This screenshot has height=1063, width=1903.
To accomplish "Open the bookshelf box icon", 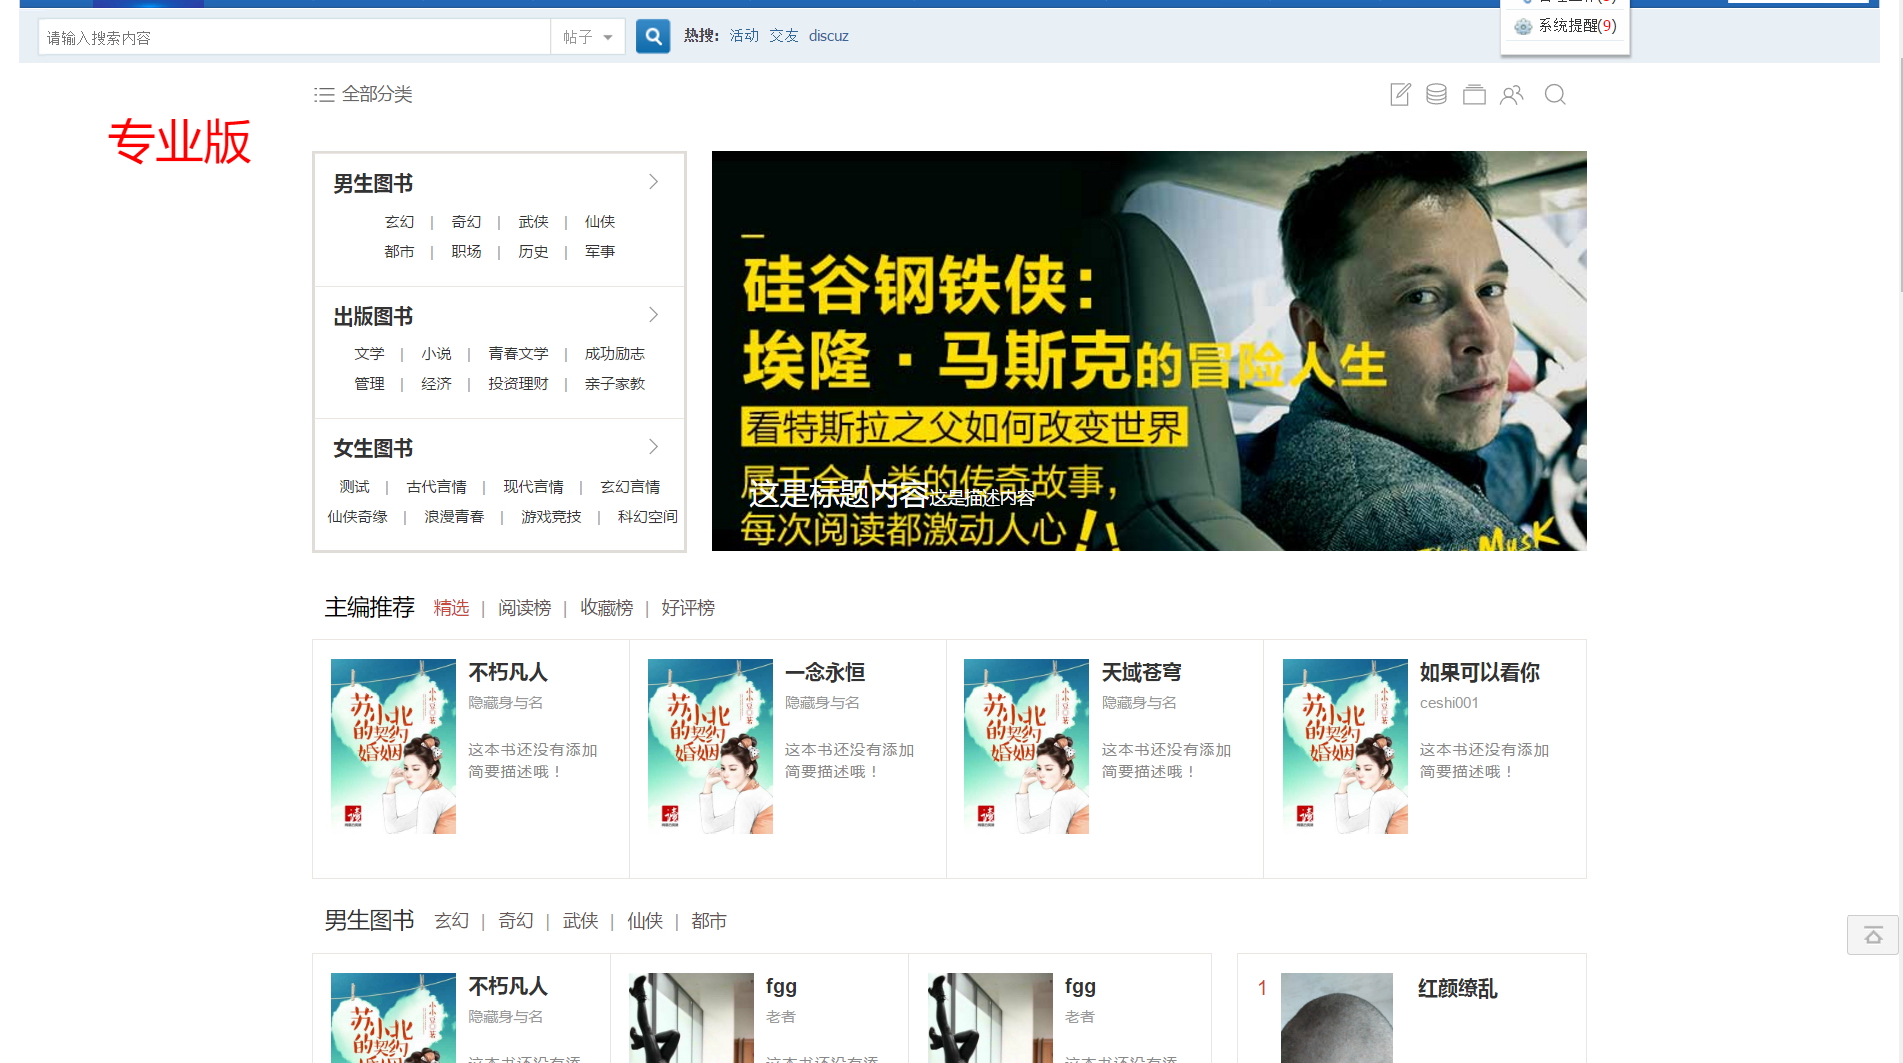I will 1474,95.
